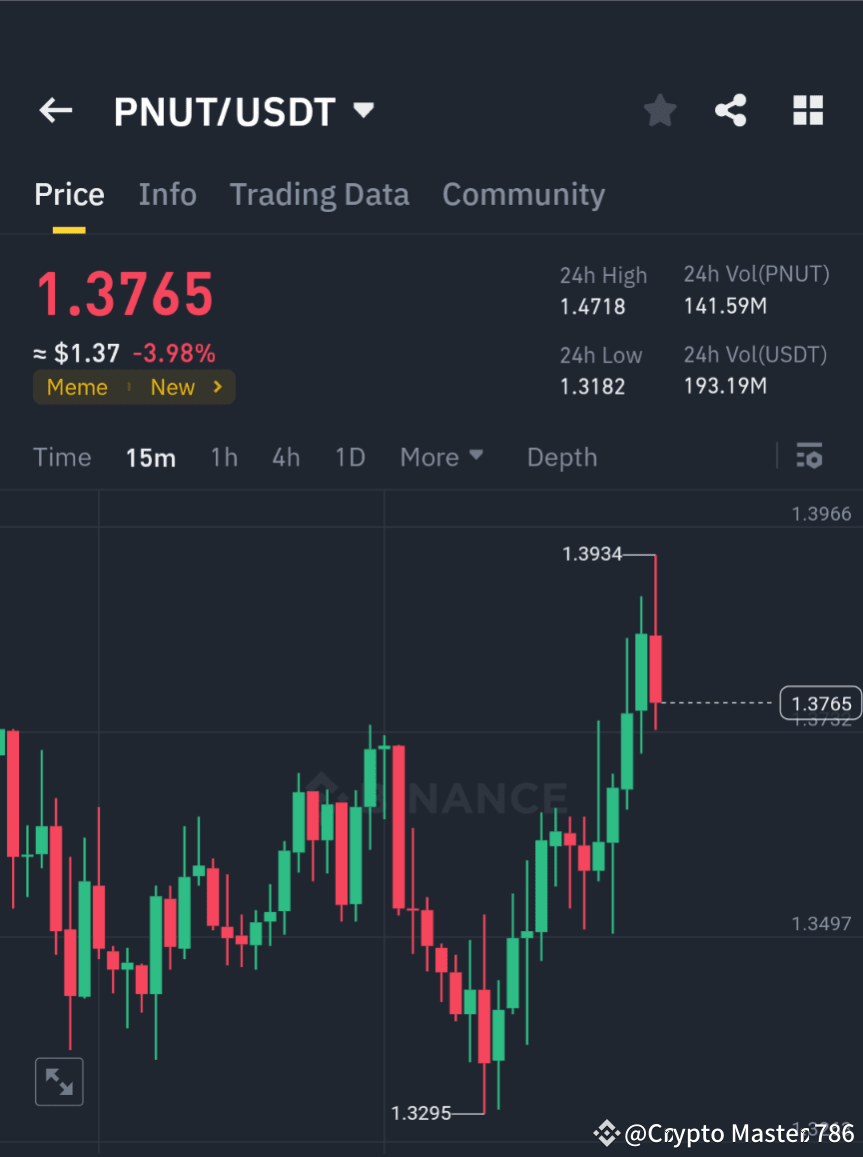Viewport: 863px width, 1157px height.
Task: Switch to the Community tab
Action: point(523,194)
